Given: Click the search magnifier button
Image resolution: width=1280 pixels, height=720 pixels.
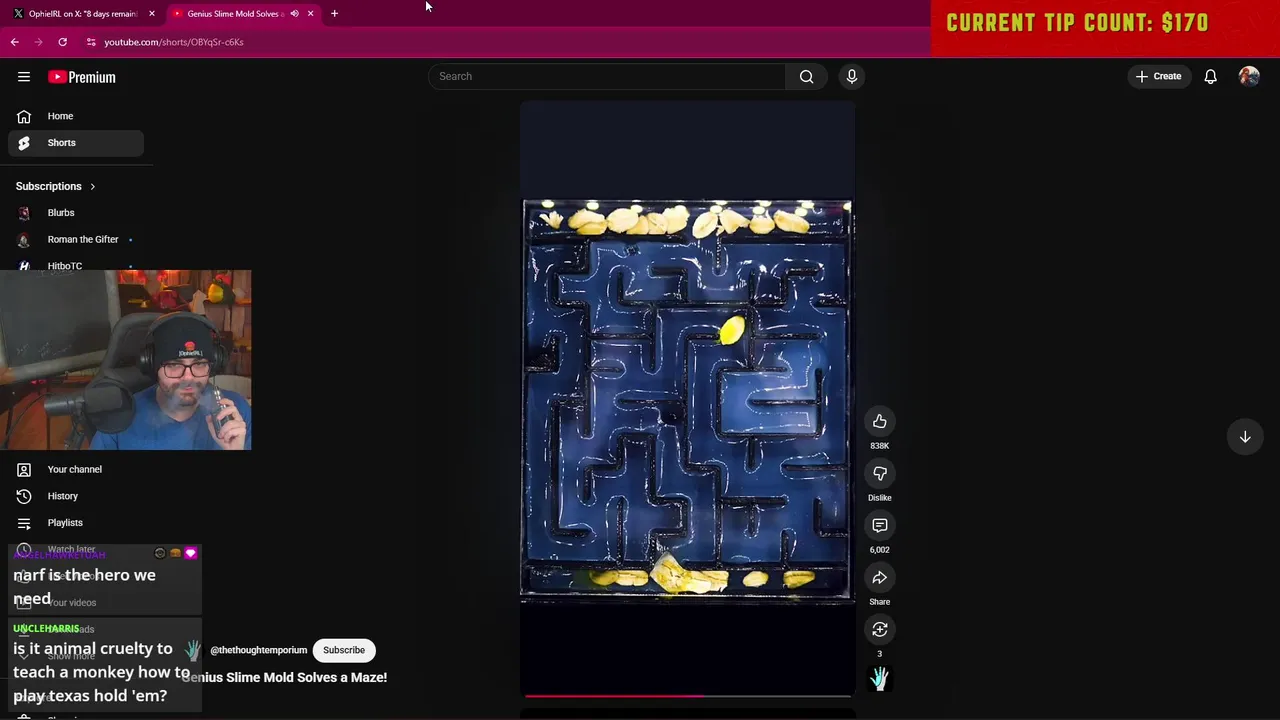Looking at the screenshot, I should [806, 76].
